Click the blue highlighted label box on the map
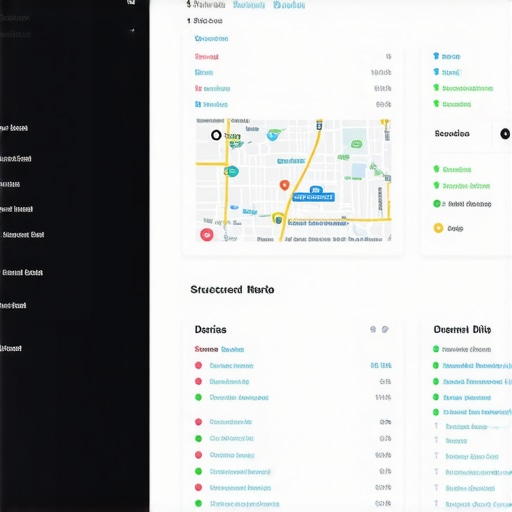This screenshot has width=512, height=512. click(313, 197)
